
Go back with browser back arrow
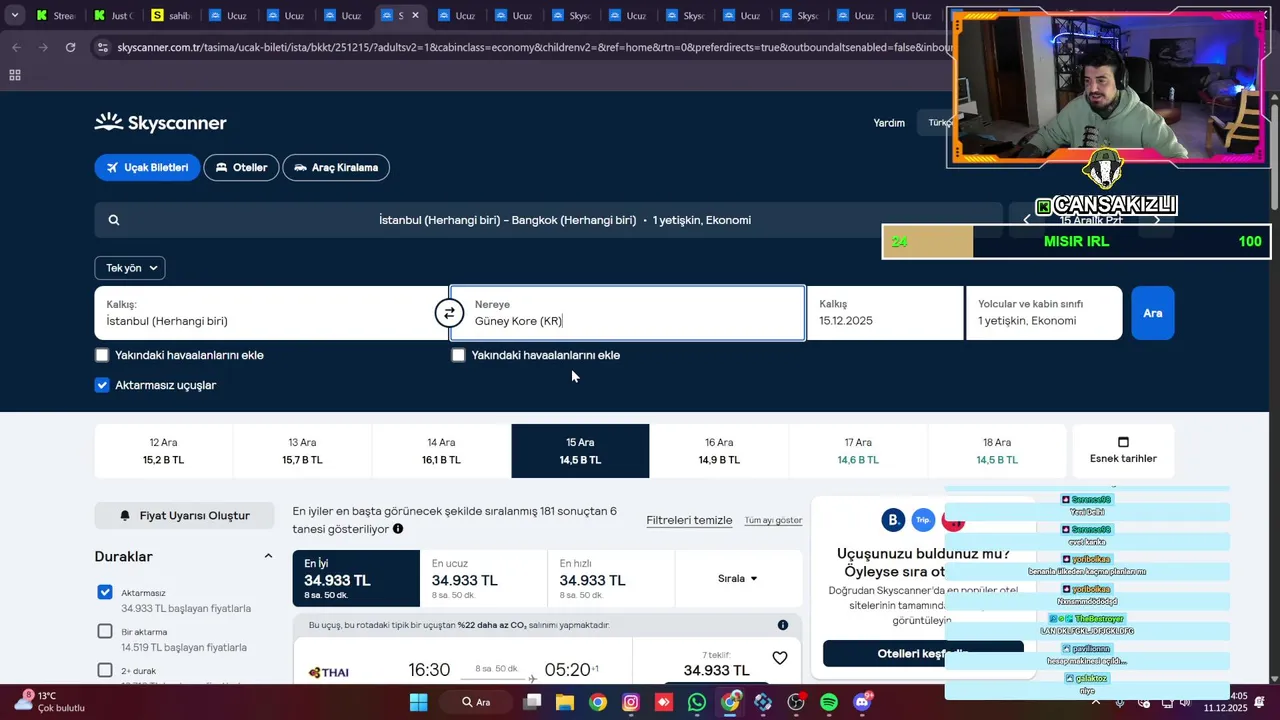click(16, 47)
